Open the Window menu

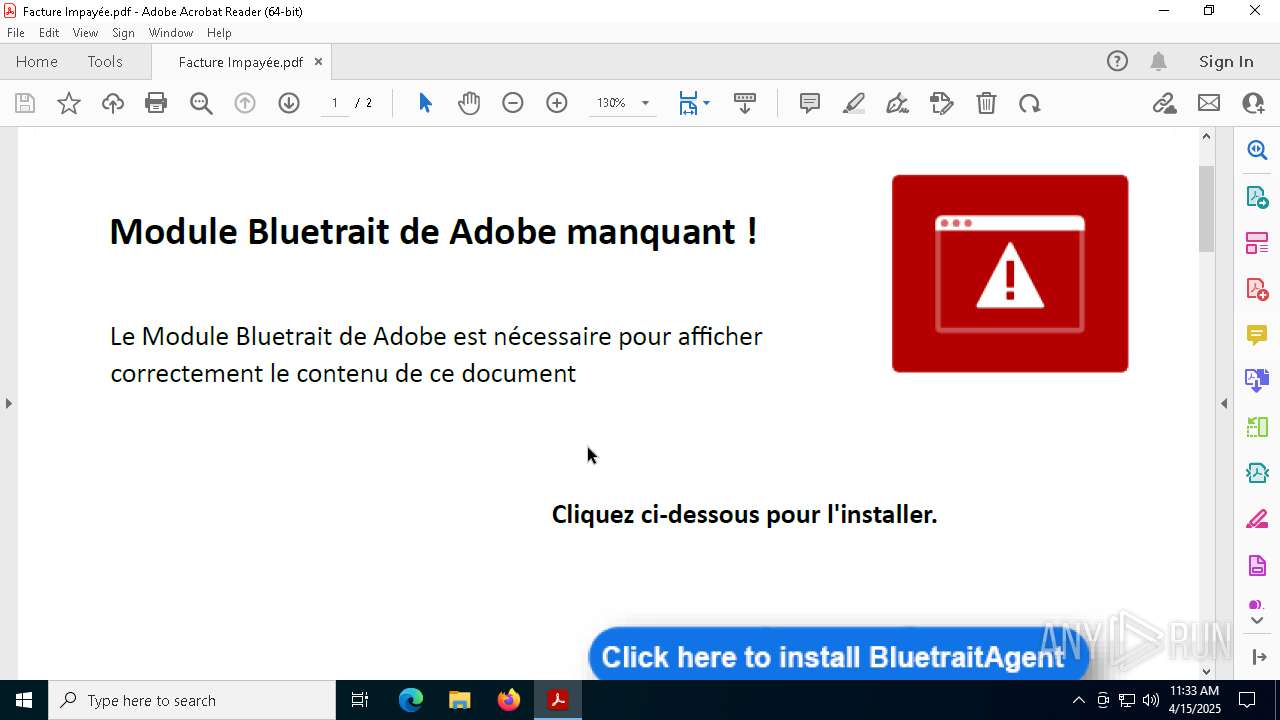pyautogui.click(x=171, y=33)
